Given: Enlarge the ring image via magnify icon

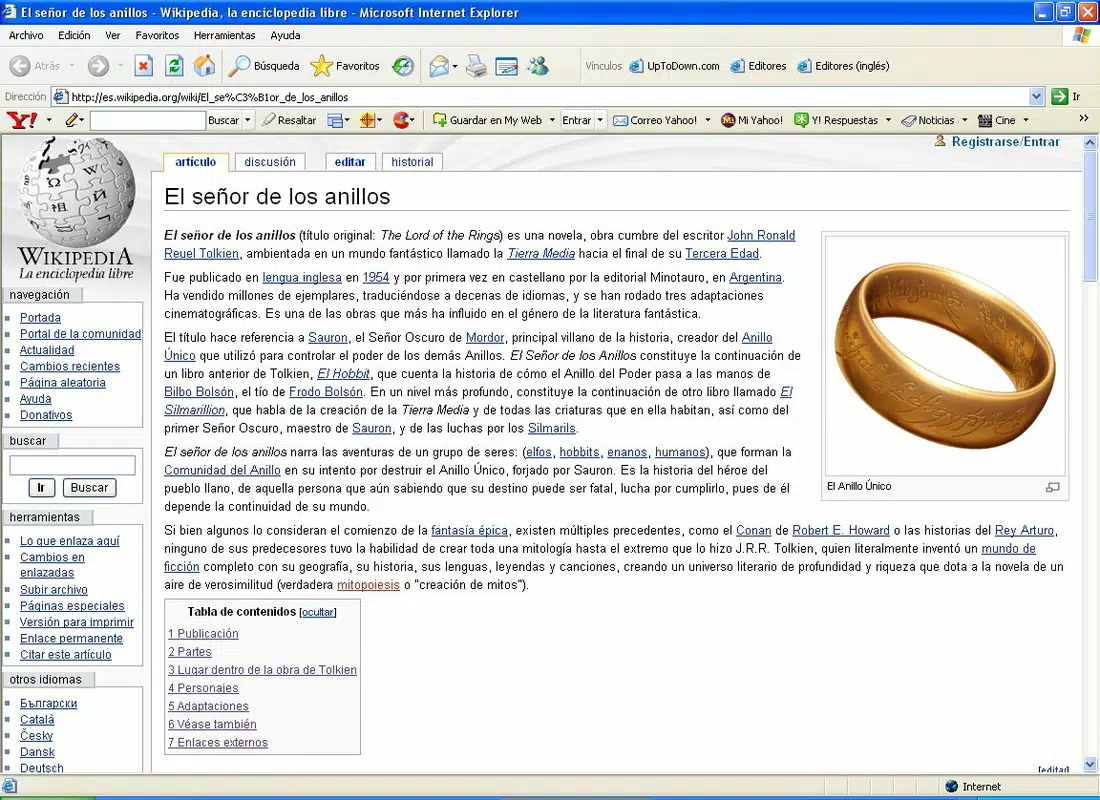Looking at the screenshot, I should tap(1052, 487).
